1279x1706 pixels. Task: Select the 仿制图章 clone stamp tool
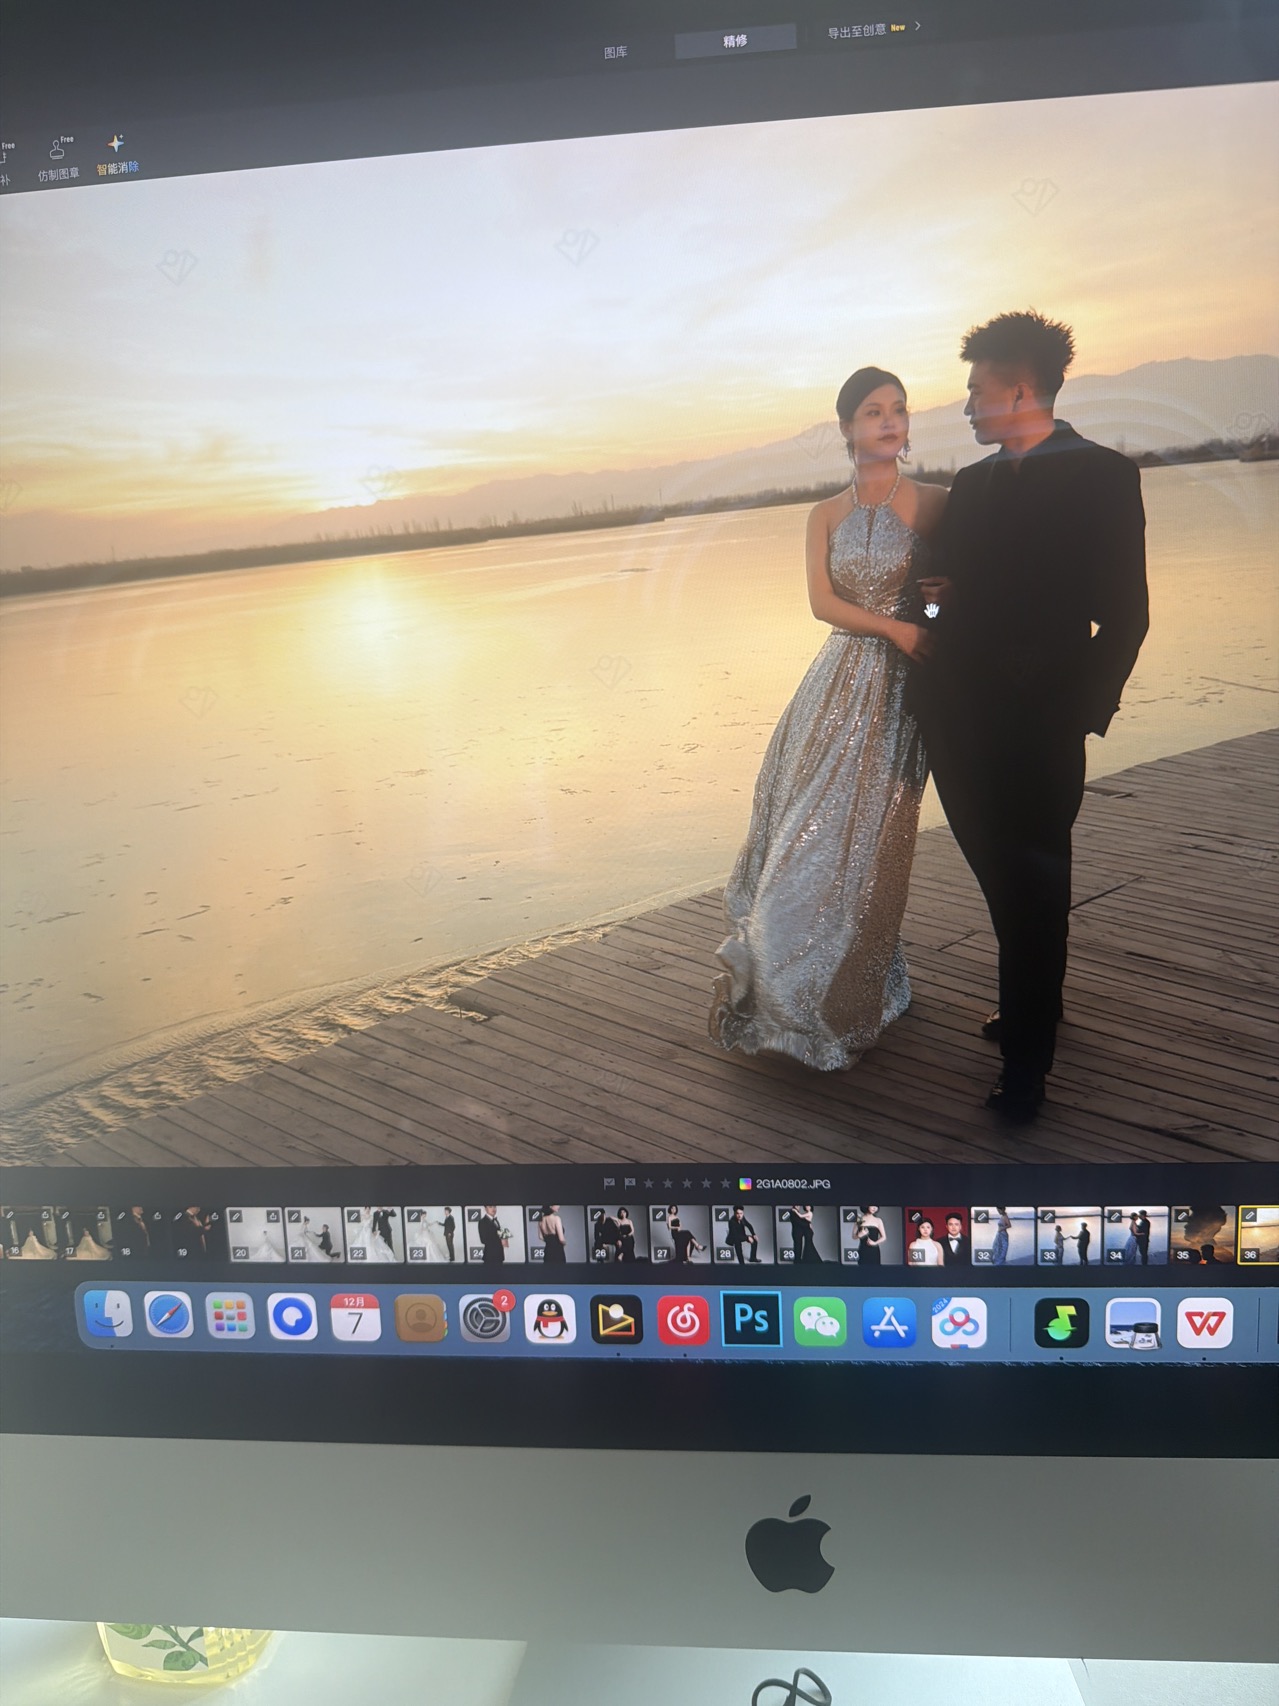coord(58,159)
